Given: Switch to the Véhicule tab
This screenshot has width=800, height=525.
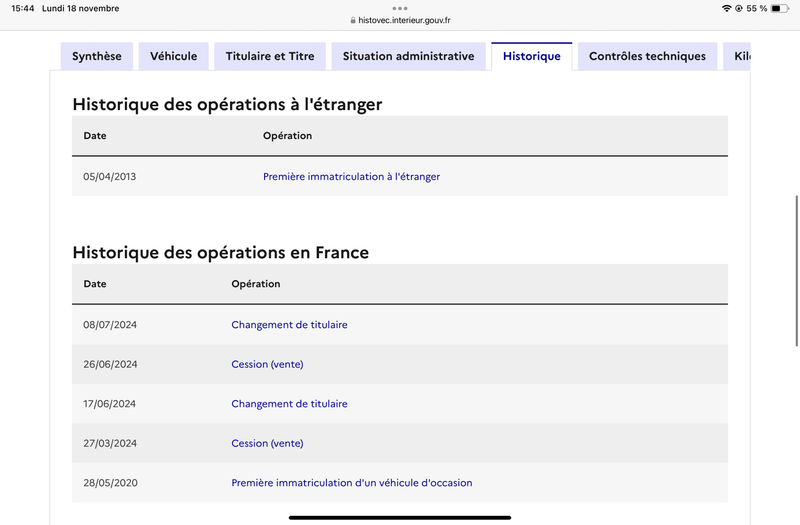Looking at the screenshot, I should (173, 56).
